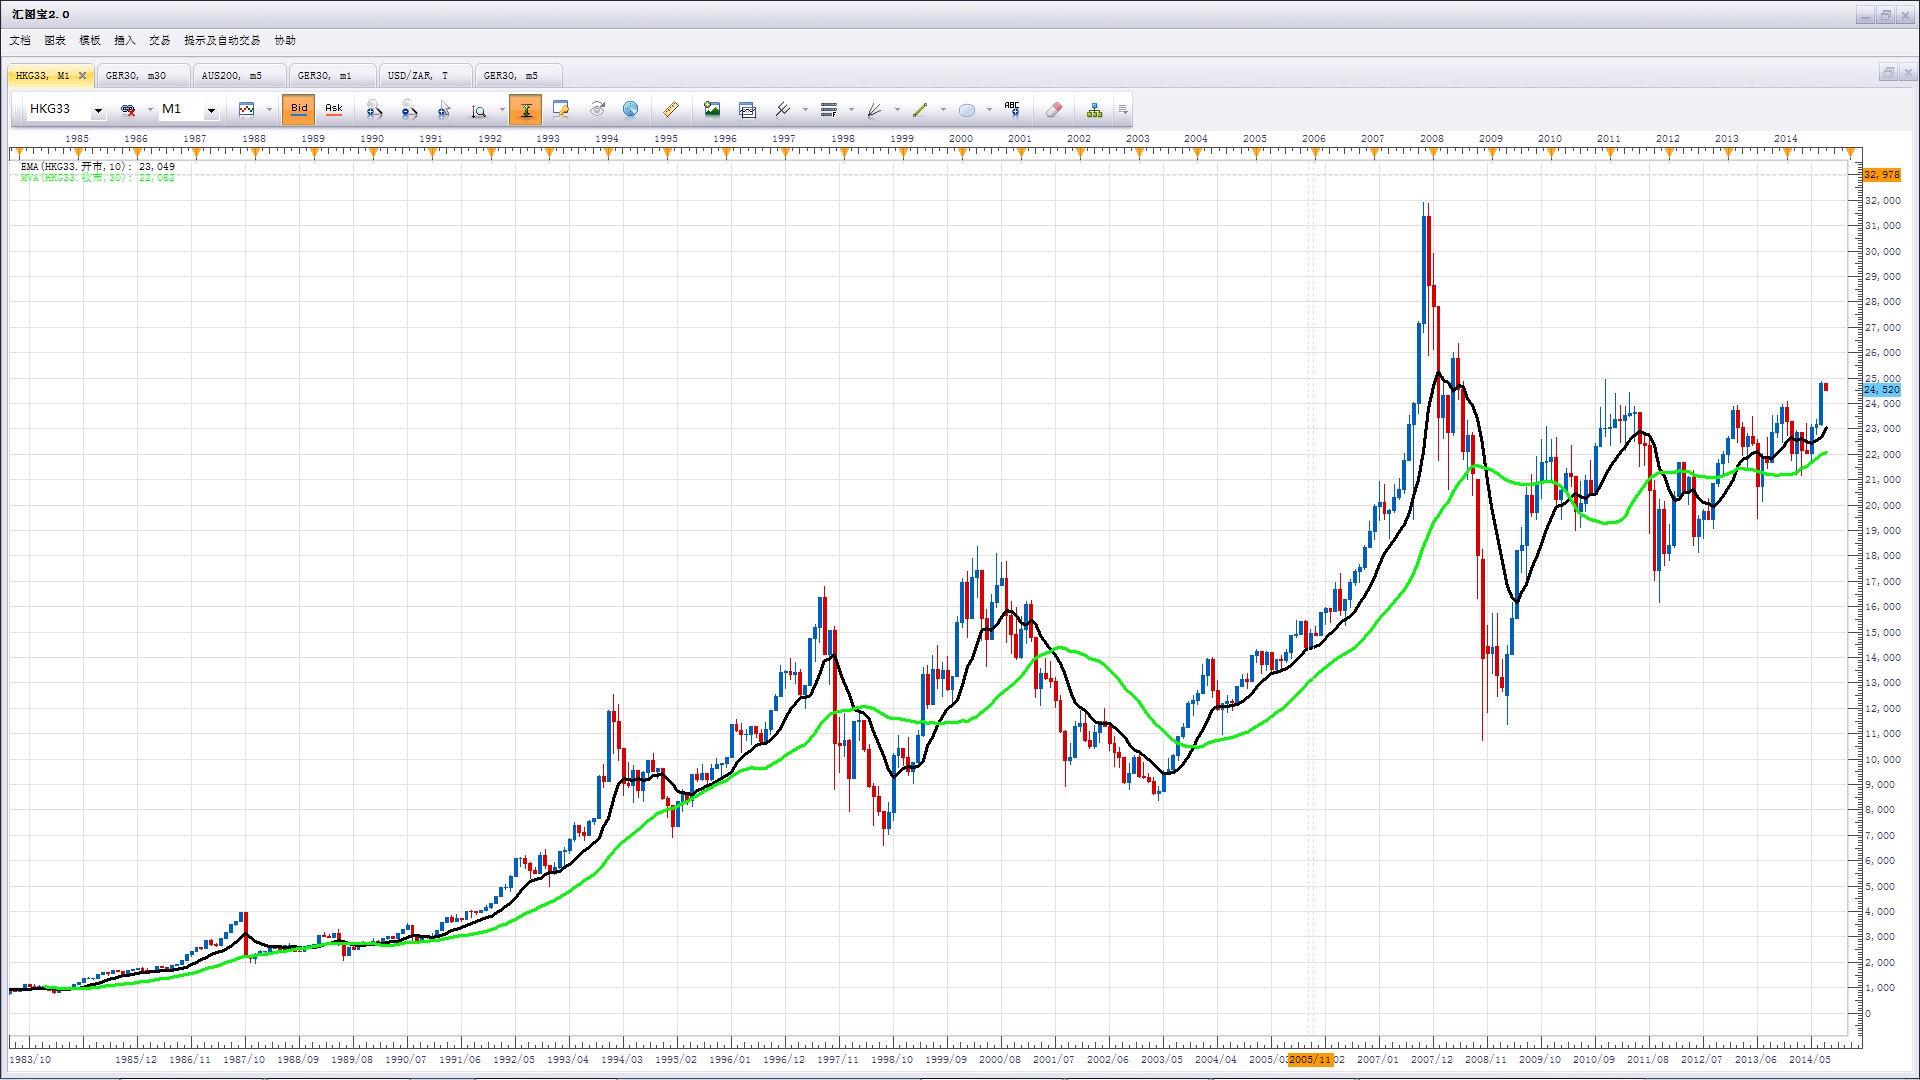The width and height of the screenshot is (1920, 1080).
Task: Select the ruler measurement tool
Action: [671, 110]
